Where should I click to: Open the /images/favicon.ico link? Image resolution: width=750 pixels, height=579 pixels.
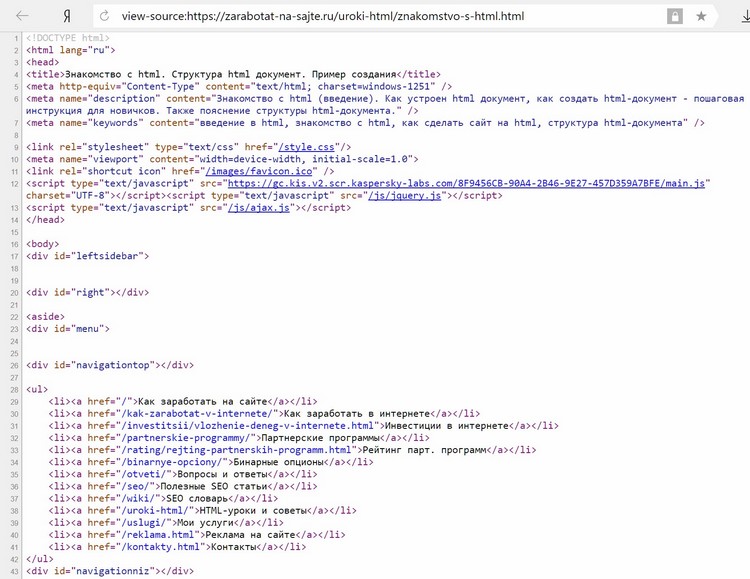coord(259,171)
